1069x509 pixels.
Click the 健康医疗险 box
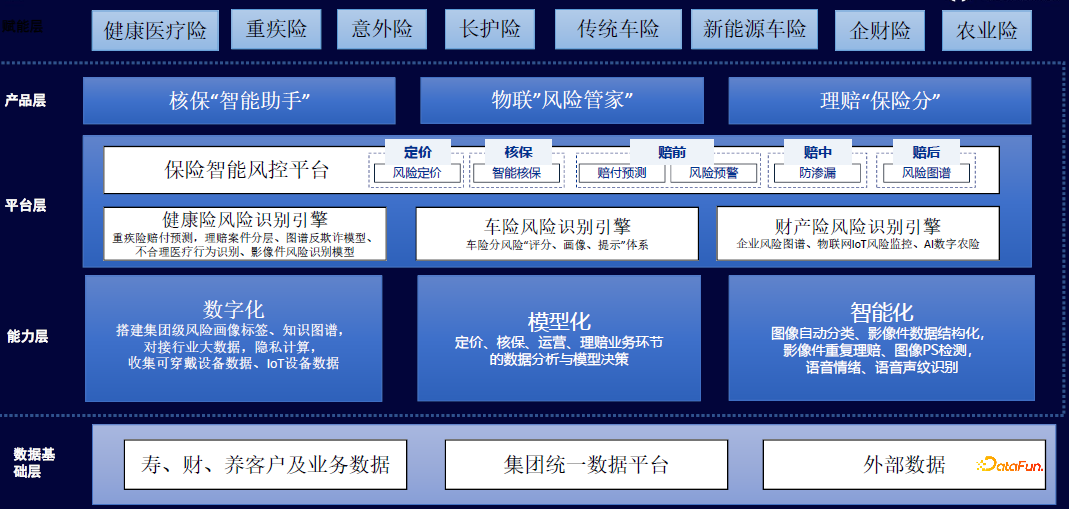tap(155, 30)
